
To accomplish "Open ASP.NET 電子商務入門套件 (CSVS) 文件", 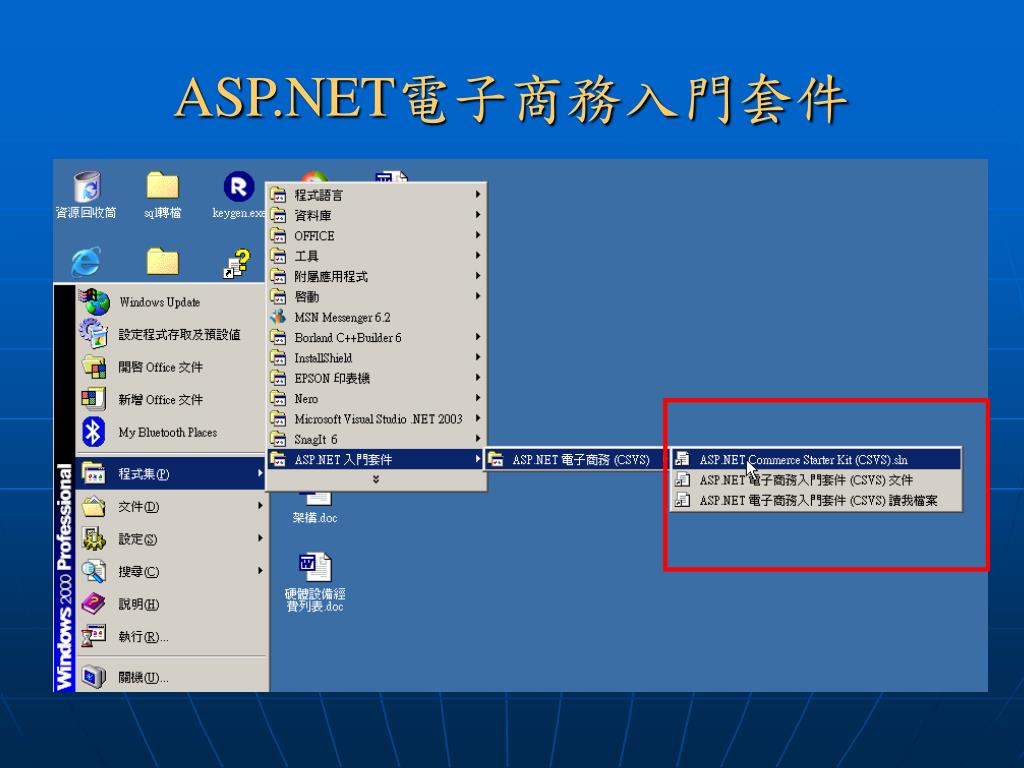I will pos(816,479).
